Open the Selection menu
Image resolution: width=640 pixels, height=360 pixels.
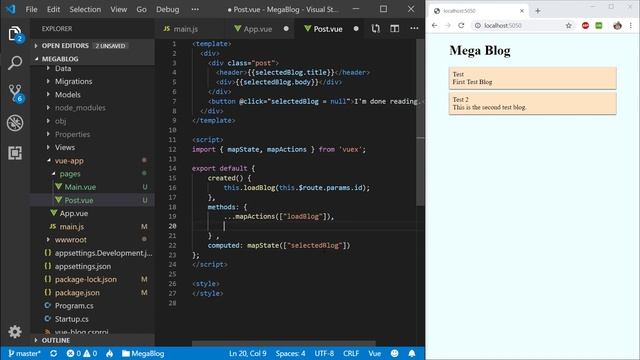click(85, 9)
